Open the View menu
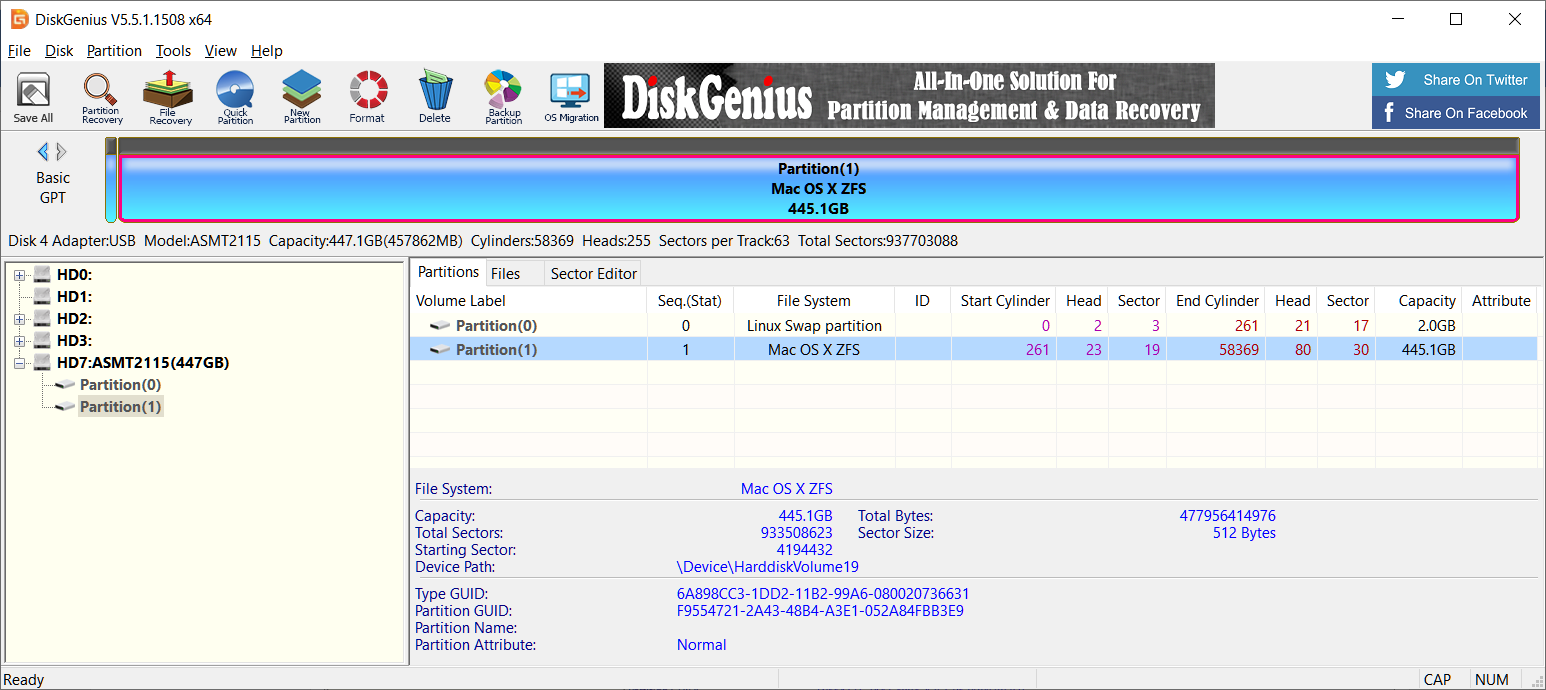The width and height of the screenshot is (1546, 690). pyautogui.click(x=220, y=51)
